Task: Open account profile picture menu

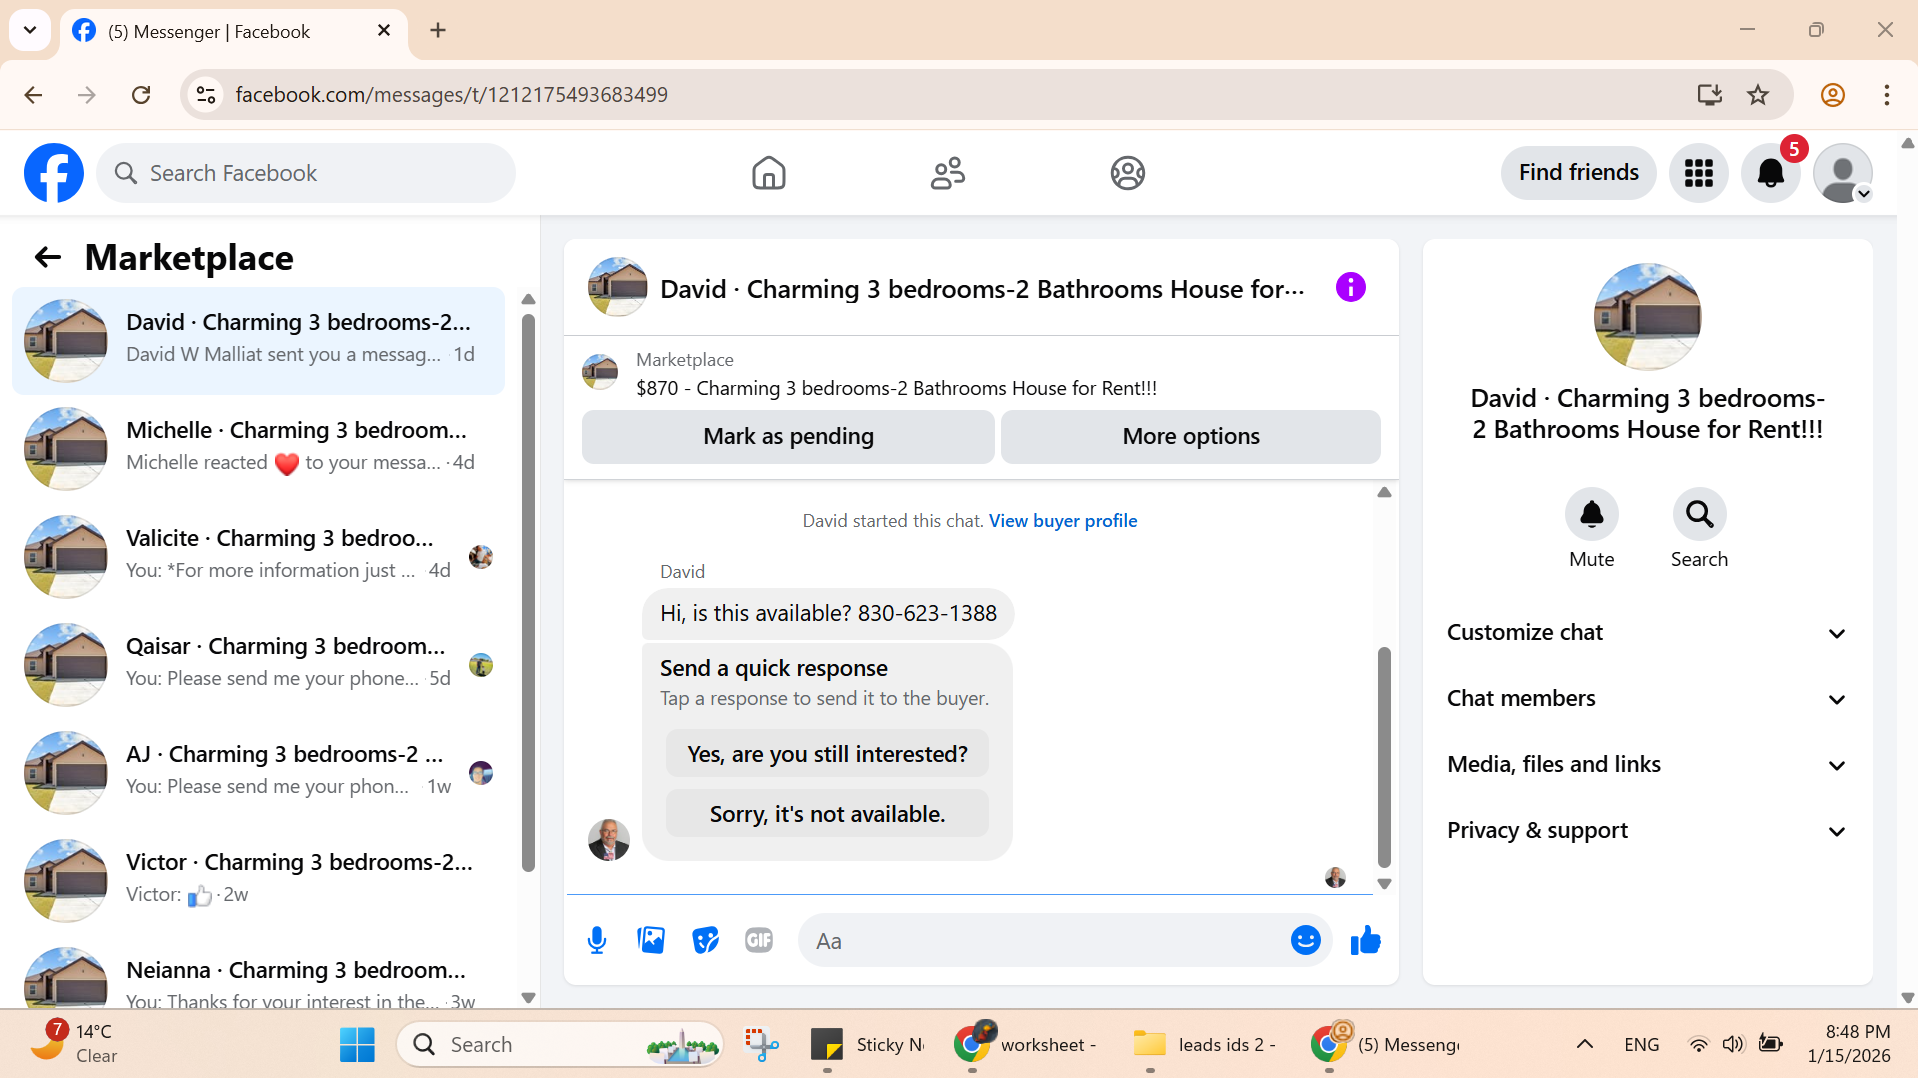Action: click(1842, 173)
